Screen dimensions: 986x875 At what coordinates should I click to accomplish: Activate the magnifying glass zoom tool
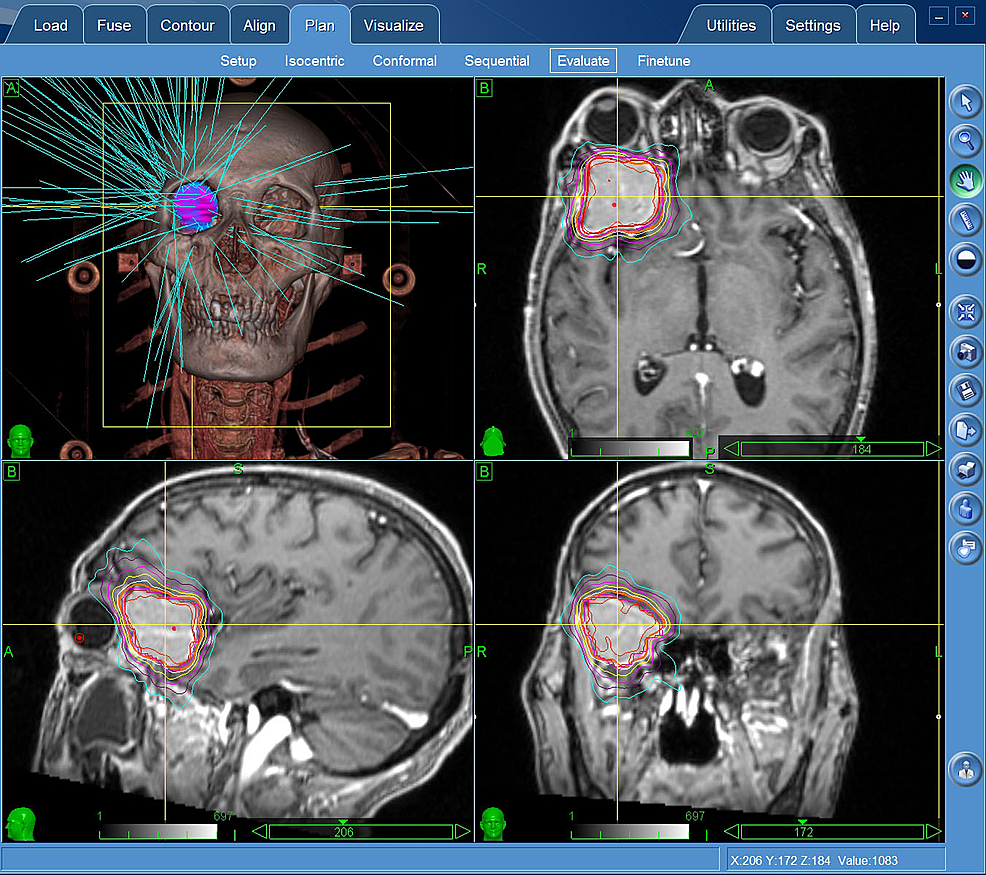click(965, 141)
